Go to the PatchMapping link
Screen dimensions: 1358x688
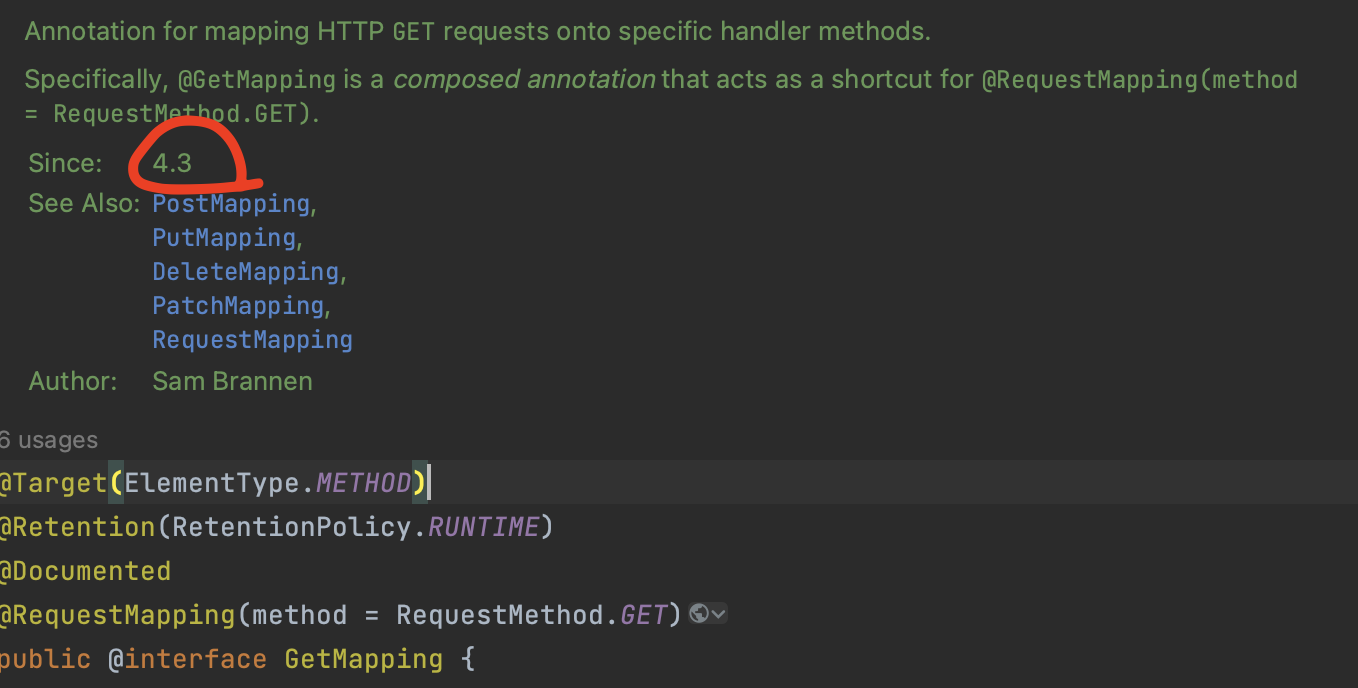(238, 306)
